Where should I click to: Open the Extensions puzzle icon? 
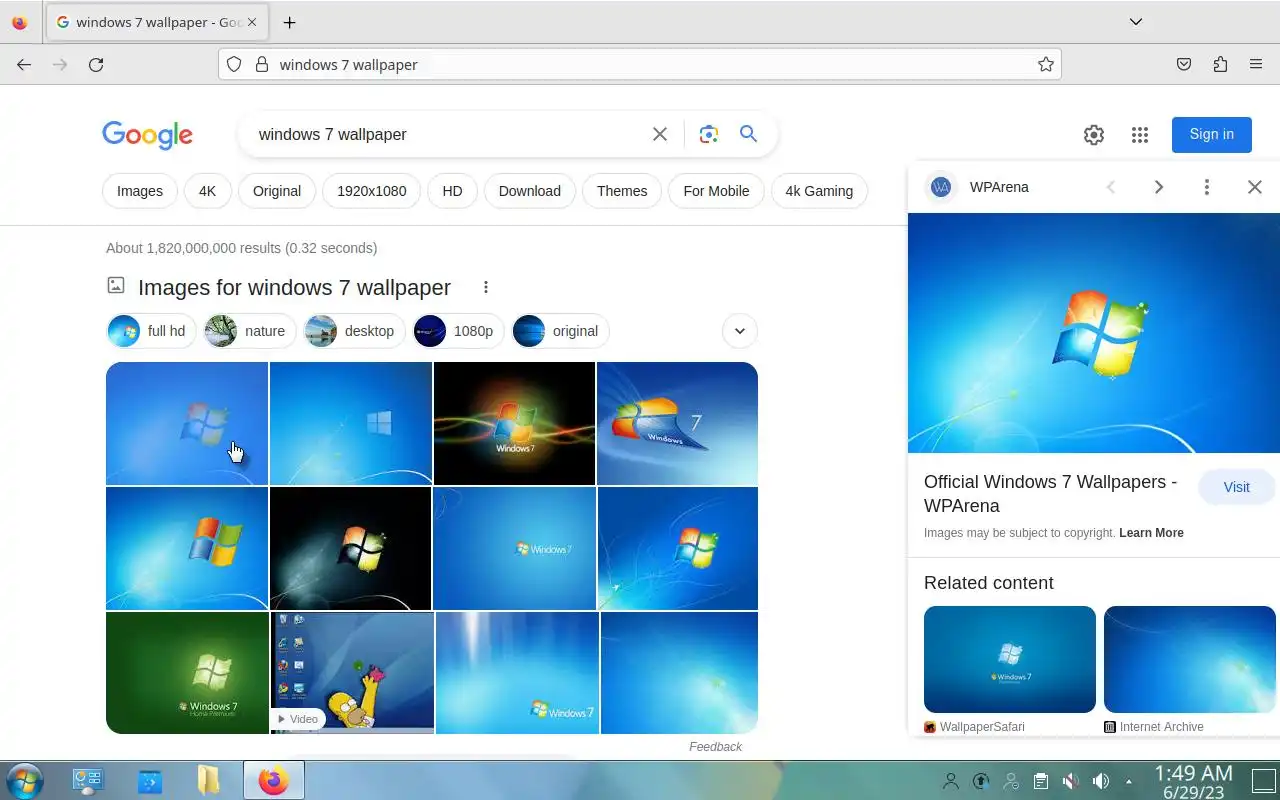(1220, 64)
